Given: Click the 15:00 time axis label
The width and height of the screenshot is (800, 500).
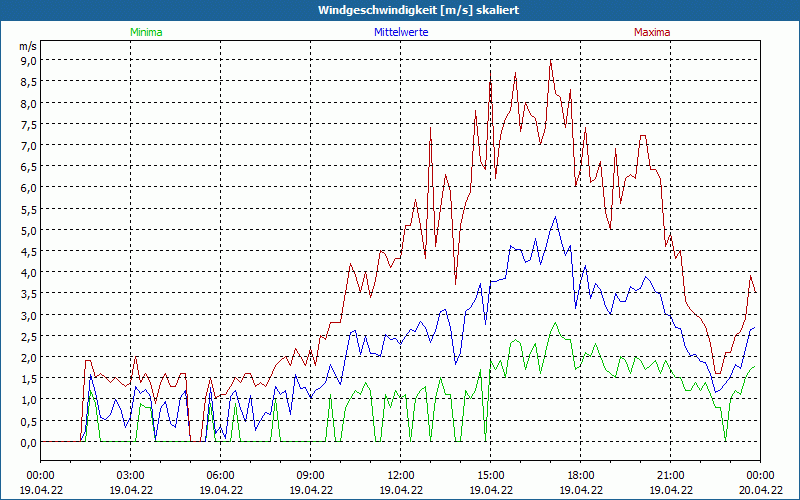Looking at the screenshot, I should tap(490, 476).
